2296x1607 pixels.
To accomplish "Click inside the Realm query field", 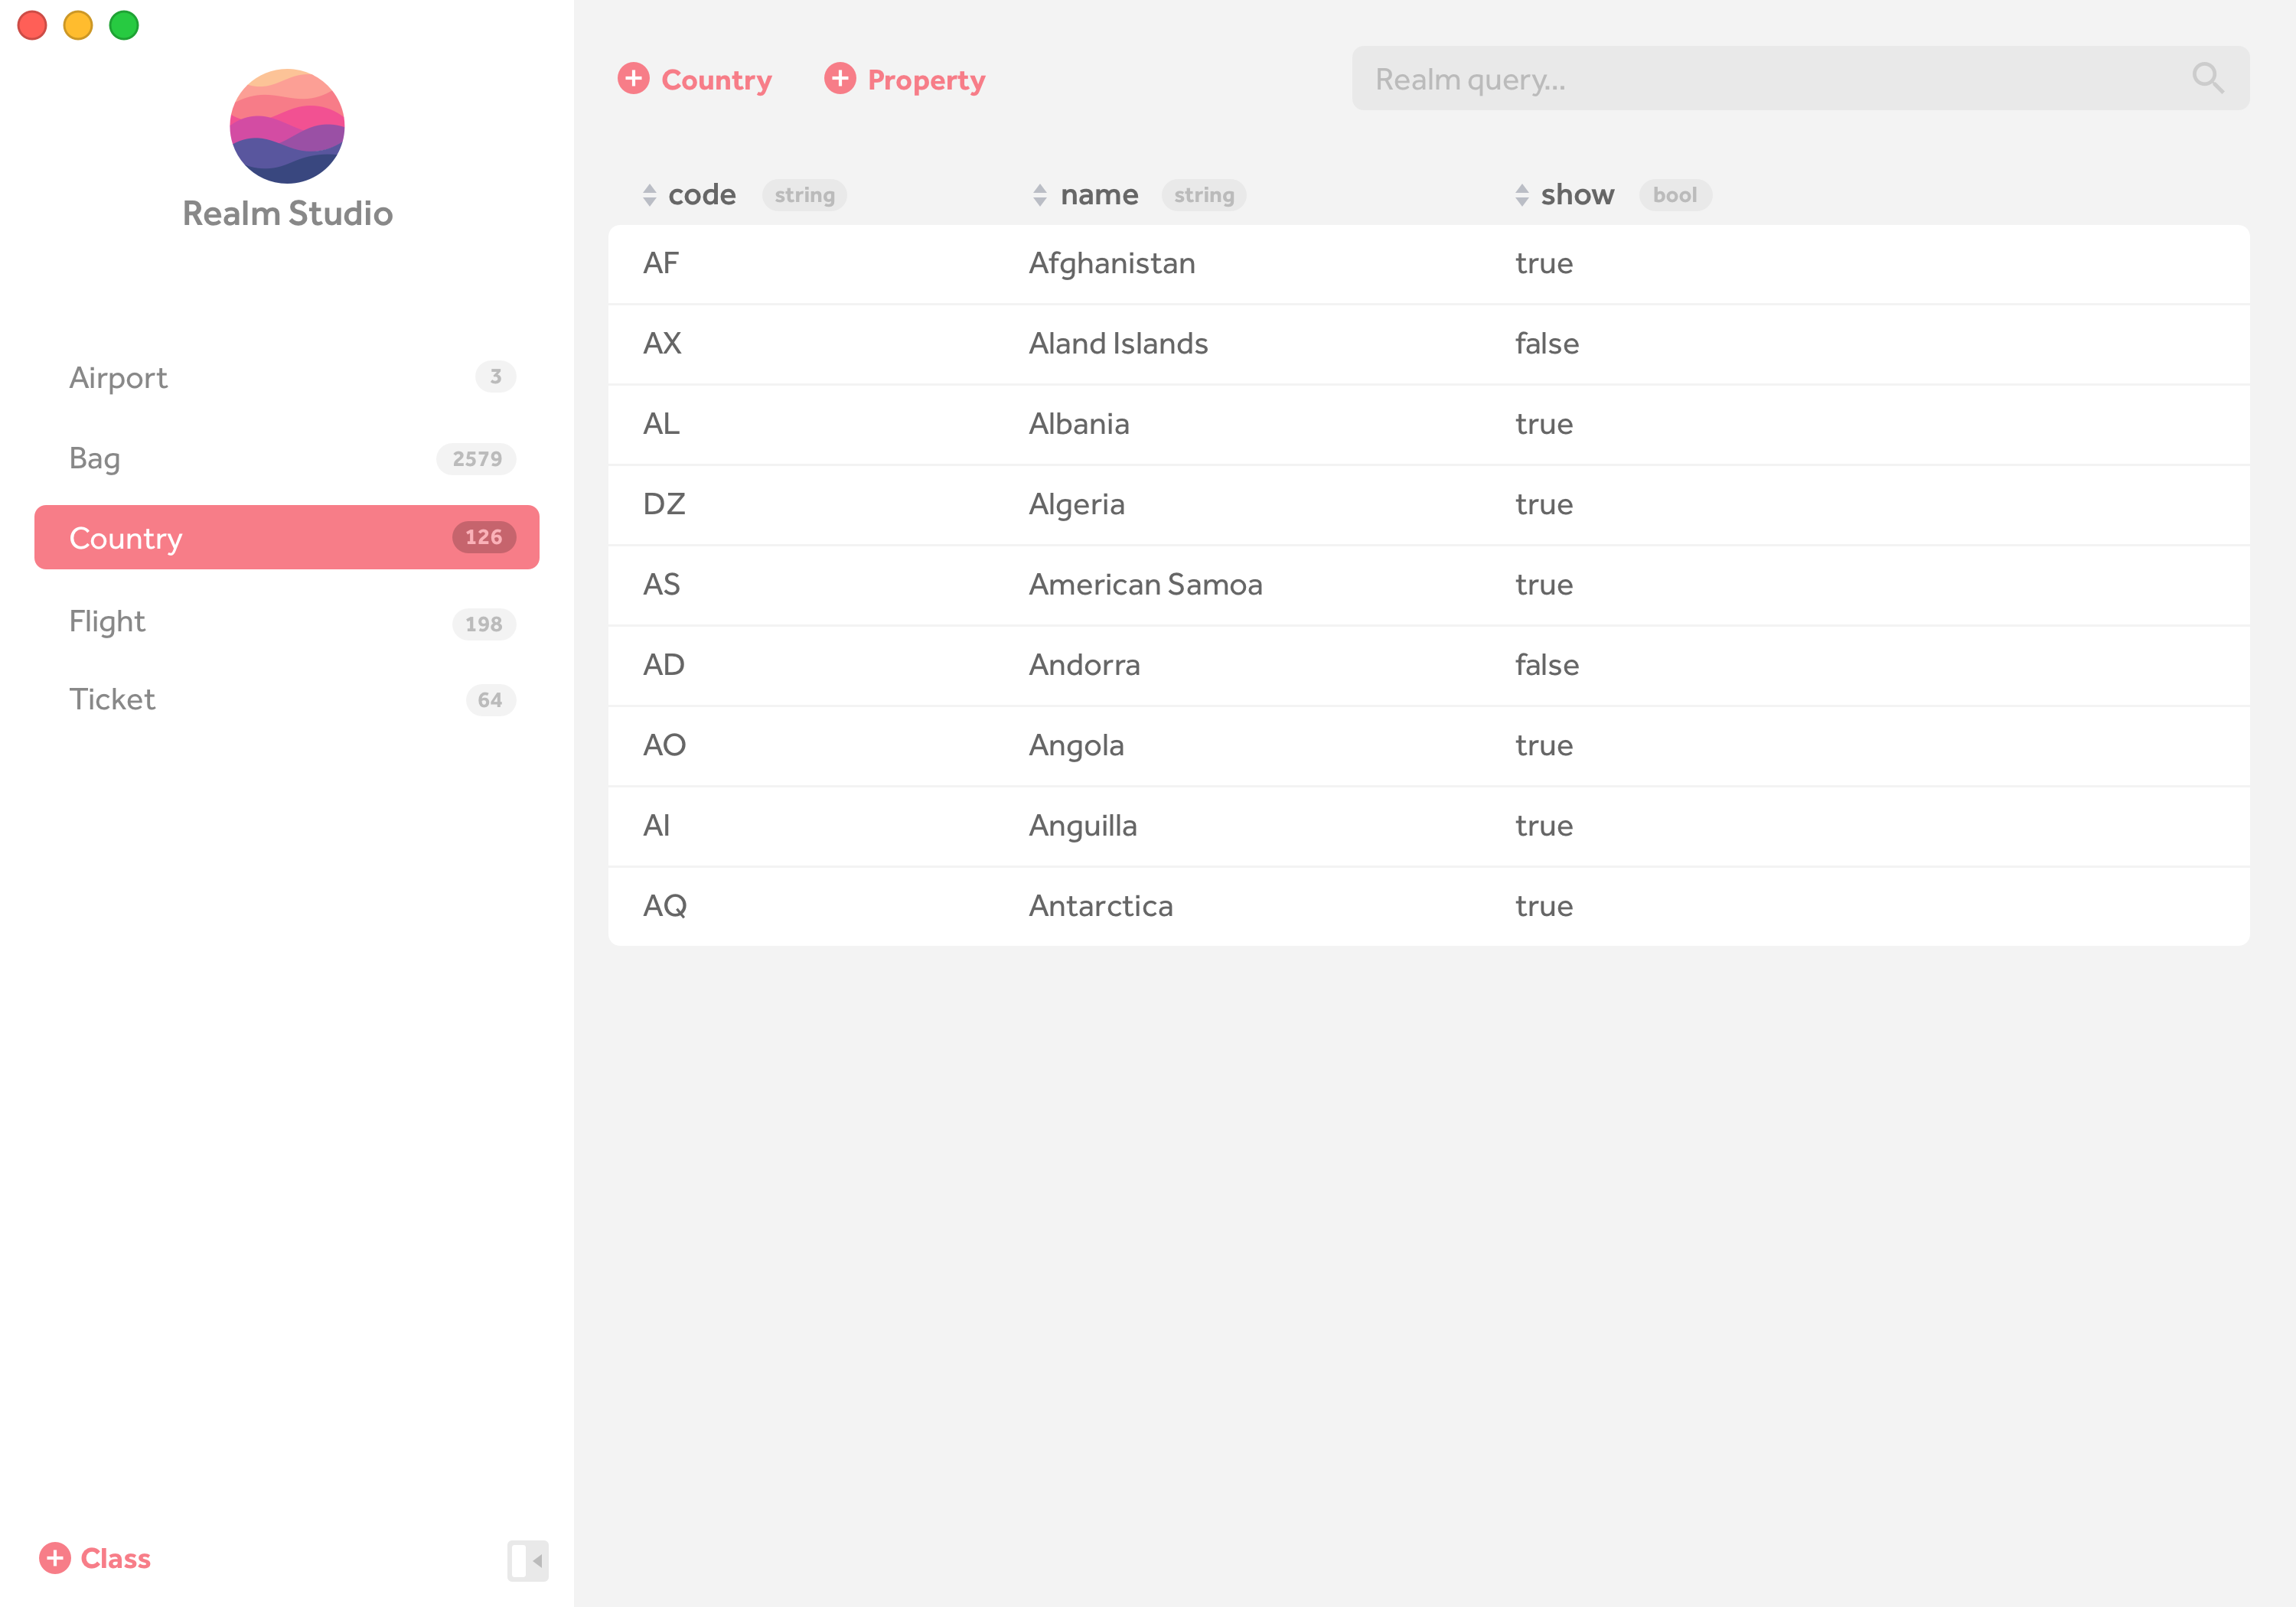I will pyautogui.click(x=1700, y=77).
